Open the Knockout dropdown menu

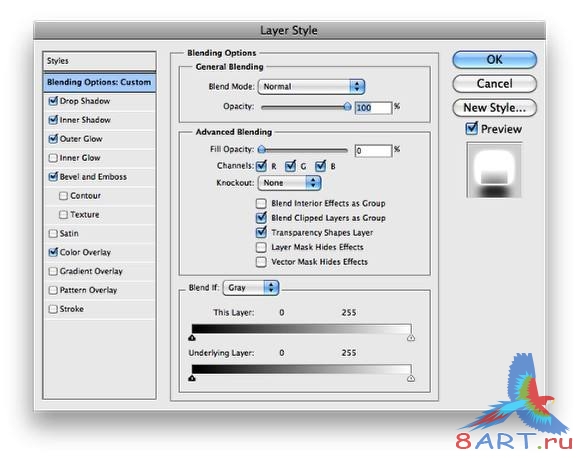coord(289,183)
